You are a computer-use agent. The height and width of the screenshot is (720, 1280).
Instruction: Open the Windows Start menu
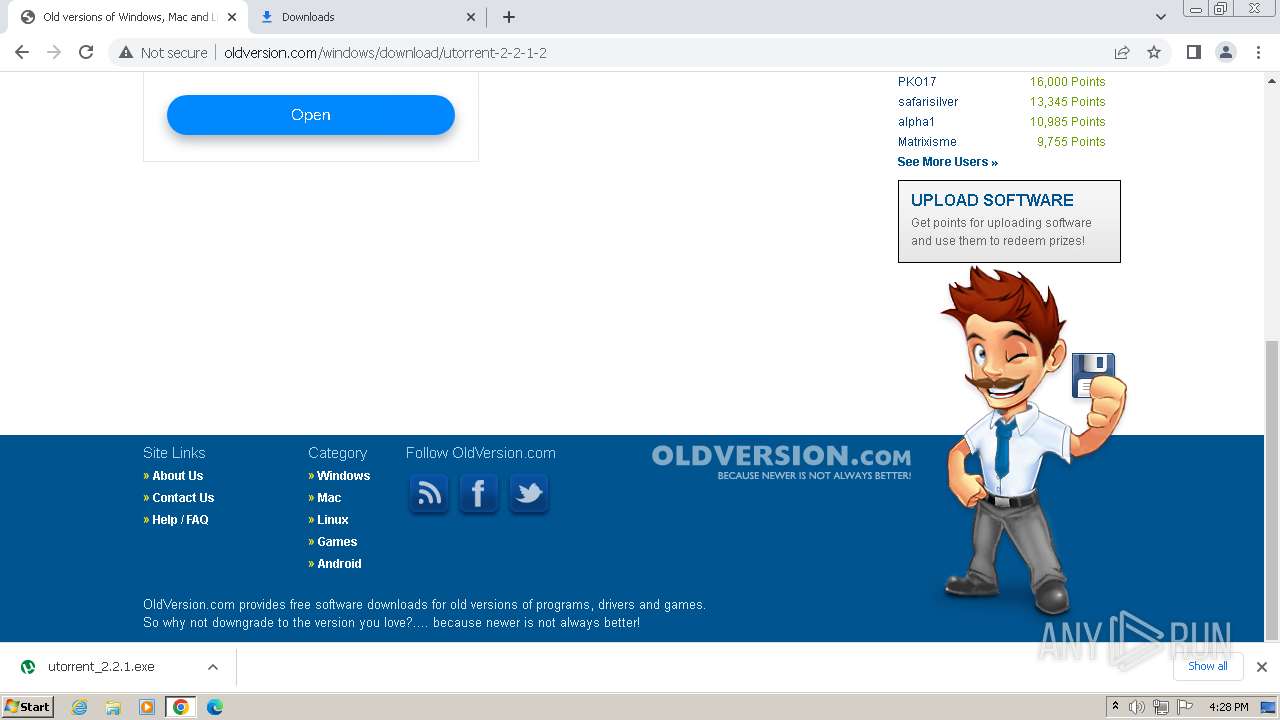(28, 706)
